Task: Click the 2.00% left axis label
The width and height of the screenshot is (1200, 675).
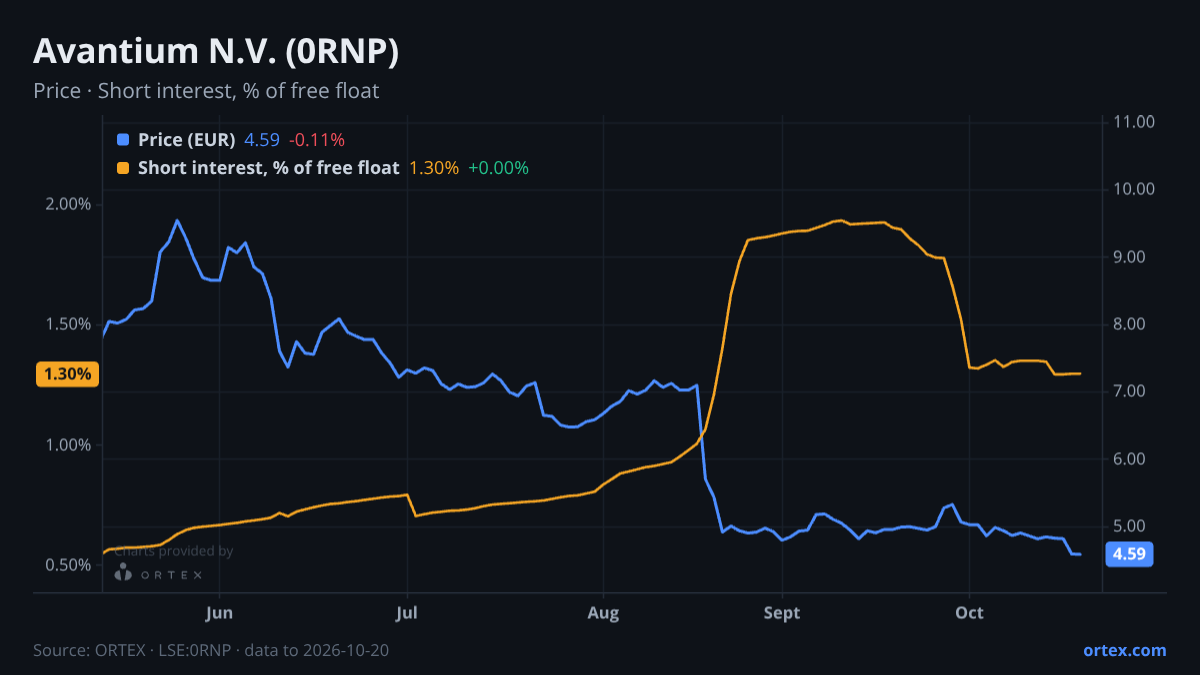Action: point(70,204)
